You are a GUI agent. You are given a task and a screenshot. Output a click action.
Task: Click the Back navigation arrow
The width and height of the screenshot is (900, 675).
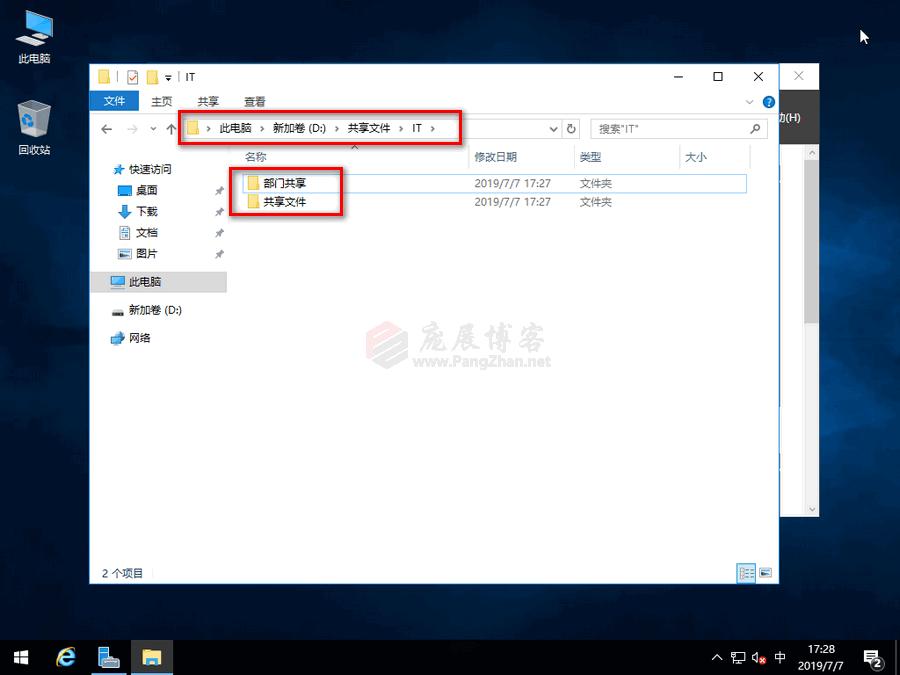point(107,129)
